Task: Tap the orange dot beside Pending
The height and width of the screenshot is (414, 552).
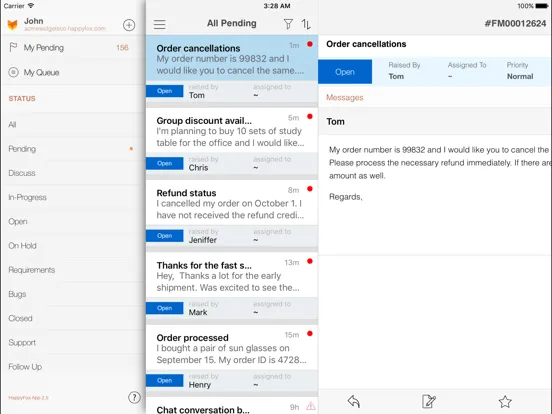Action: pyautogui.click(x=131, y=149)
